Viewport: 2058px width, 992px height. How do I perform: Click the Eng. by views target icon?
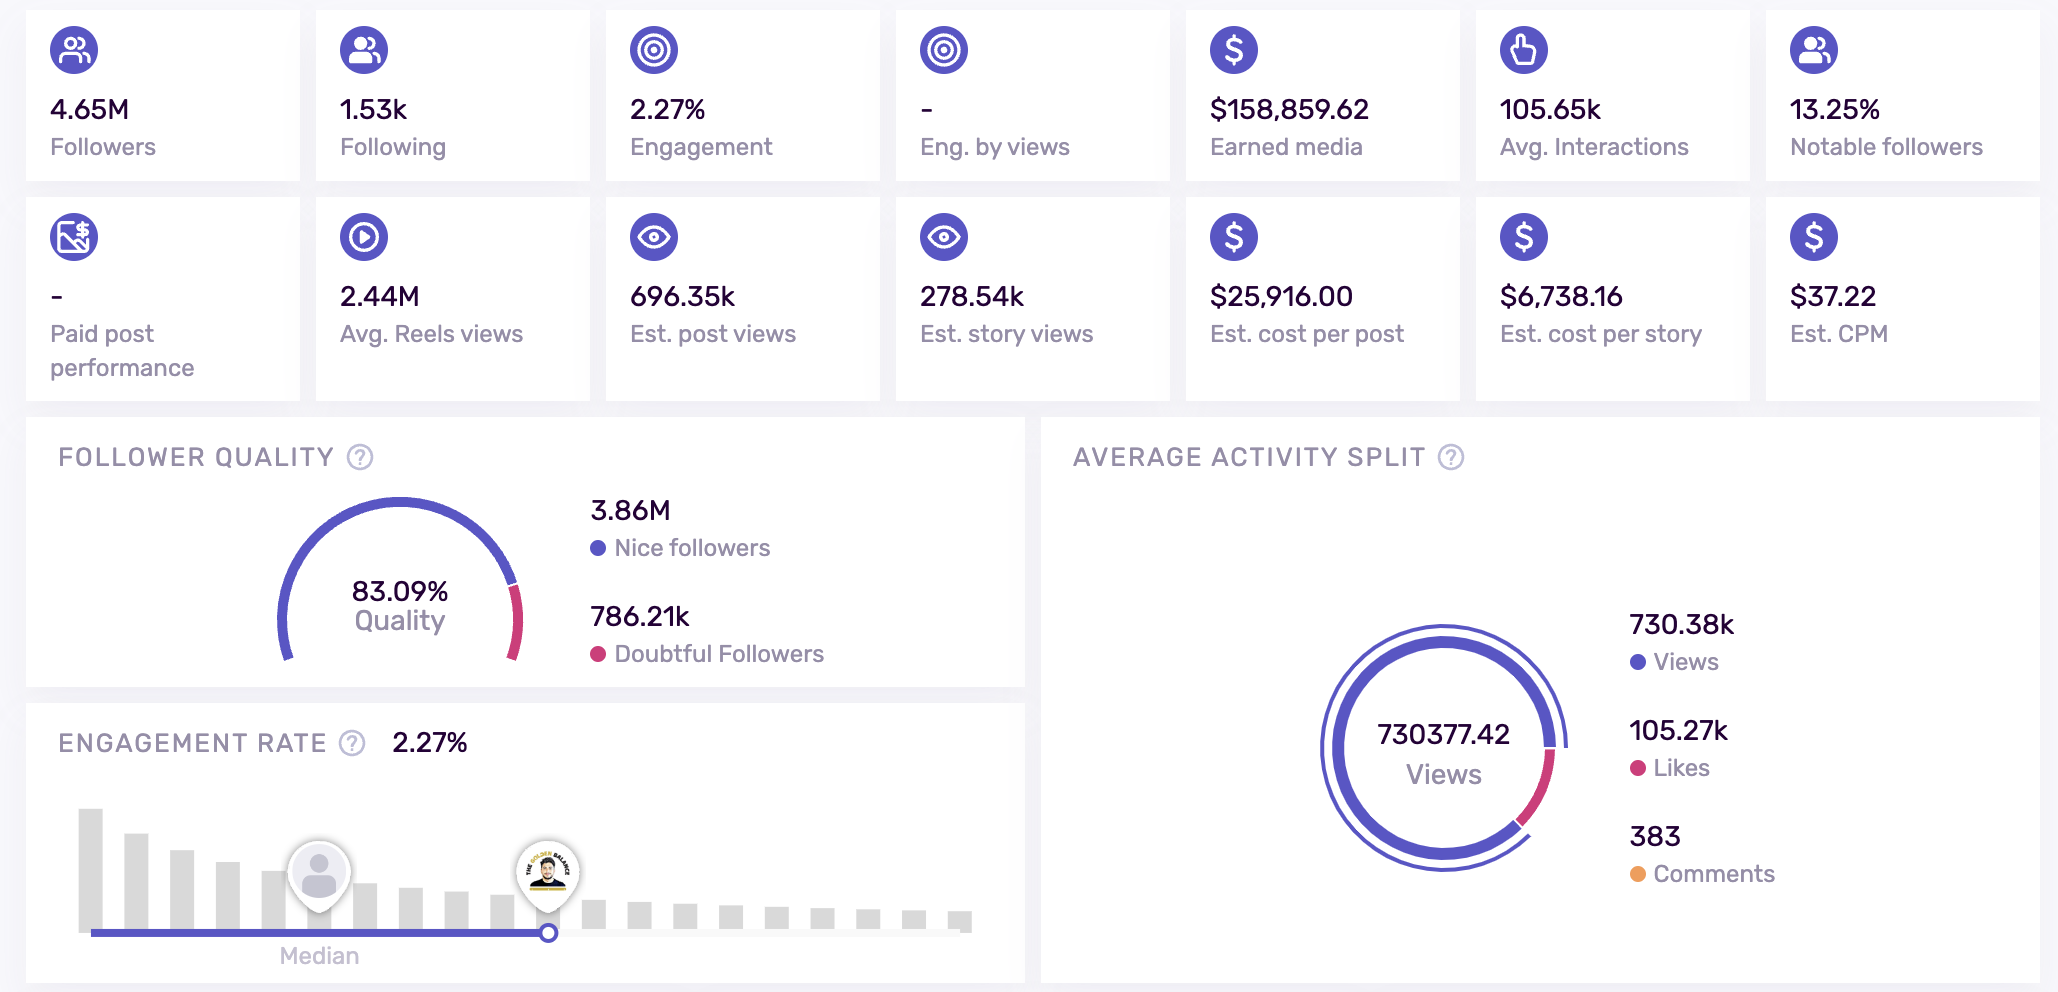click(x=944, y=50)
